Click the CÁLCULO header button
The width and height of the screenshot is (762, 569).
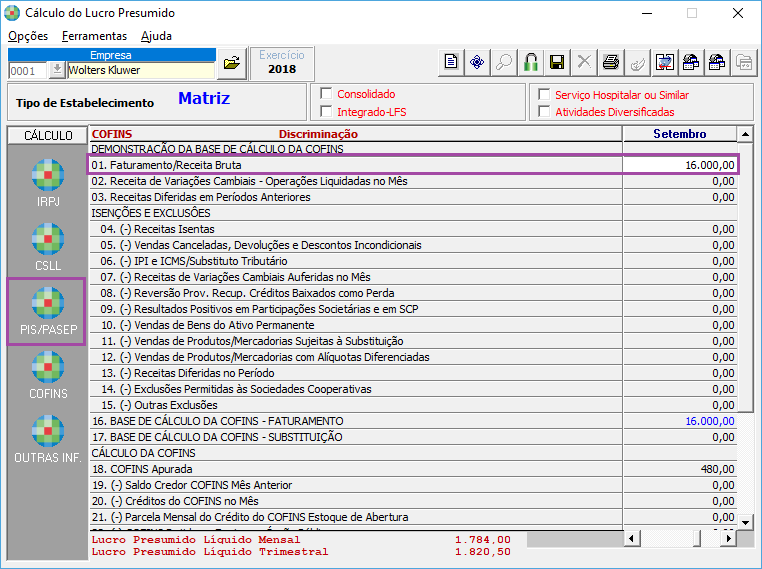(48, 135)
